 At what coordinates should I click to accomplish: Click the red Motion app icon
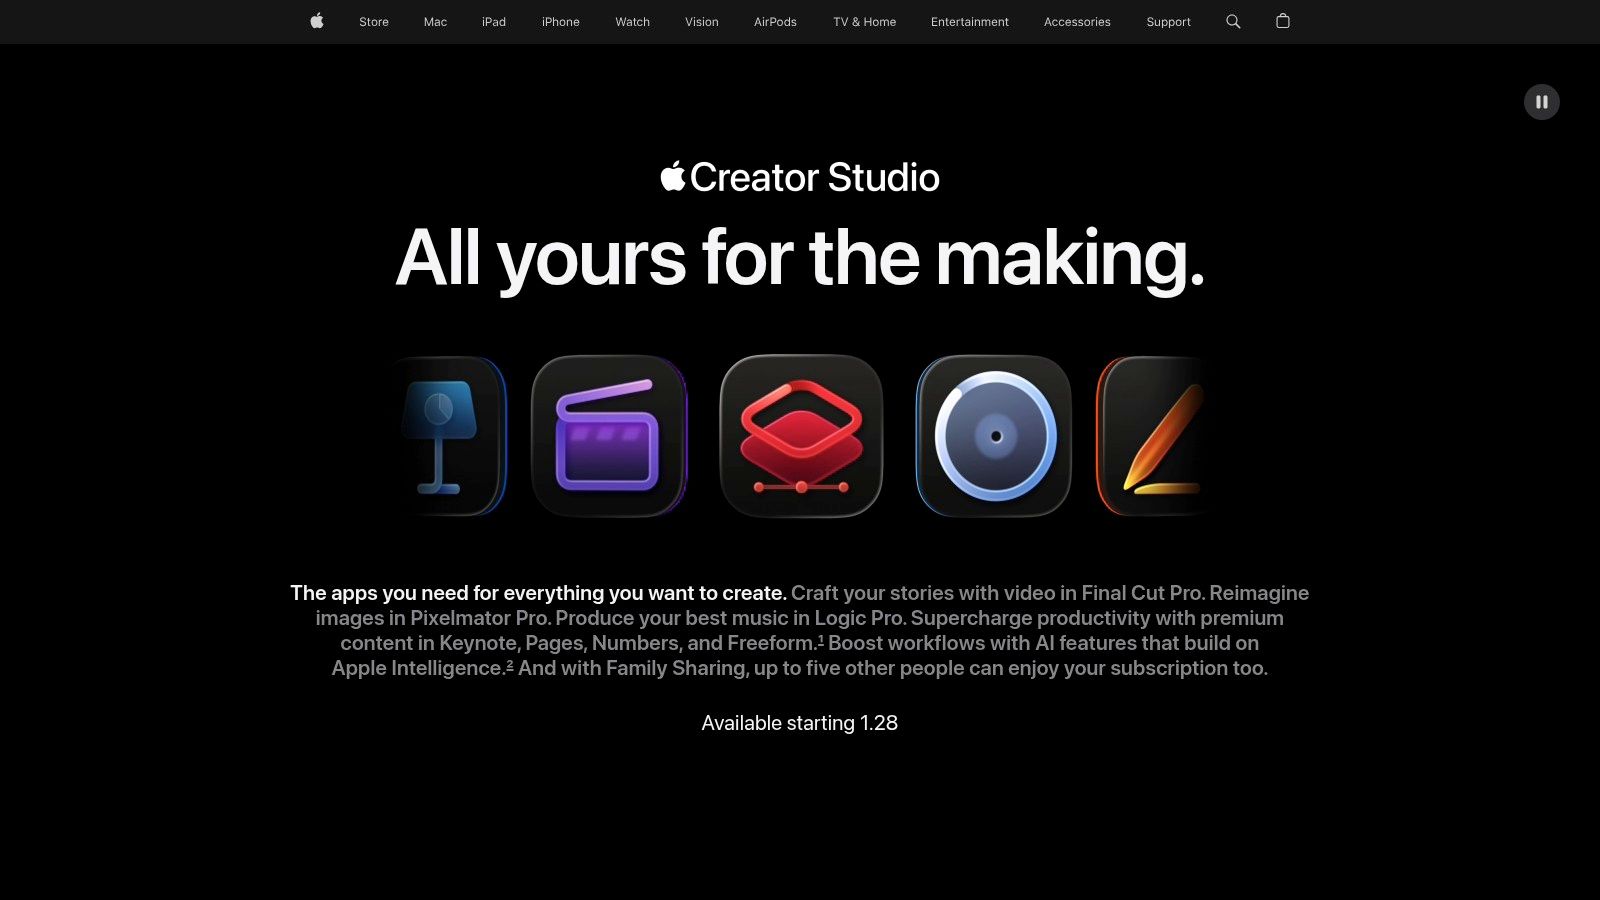(800, 437)
